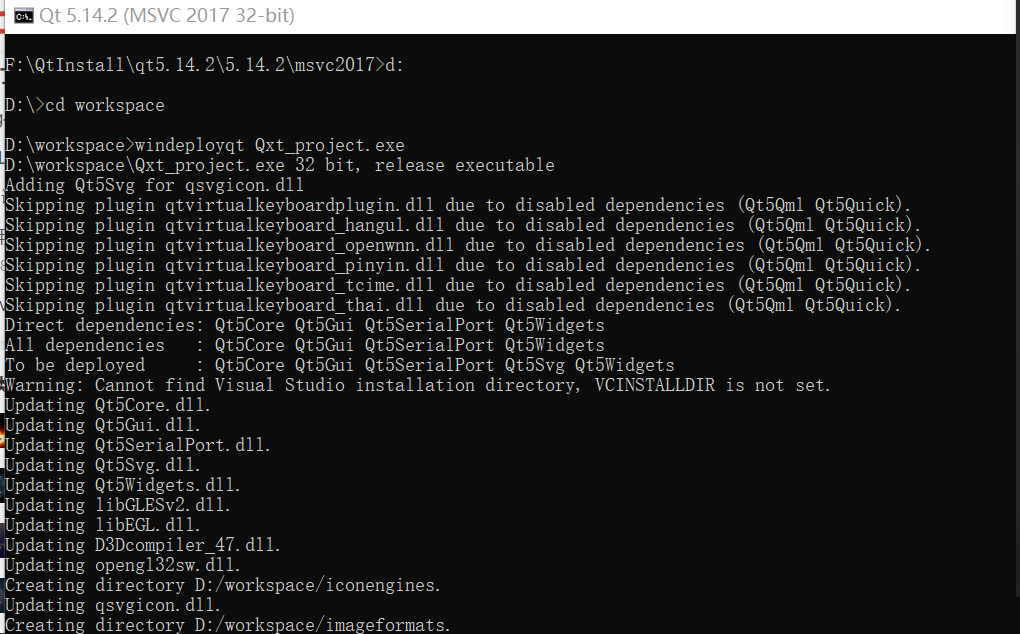Click the 'Creating directory D:/workspace/imageformats.' line
This screenshot has height=634, width=1020.
click(228, 625)
